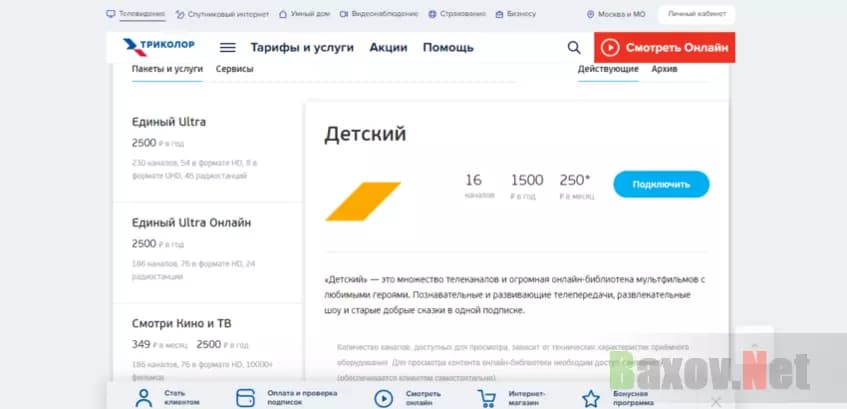Viewport: 847px width, 409px height.
Task: Close the bottom bar with X icon
Action: 716,401
